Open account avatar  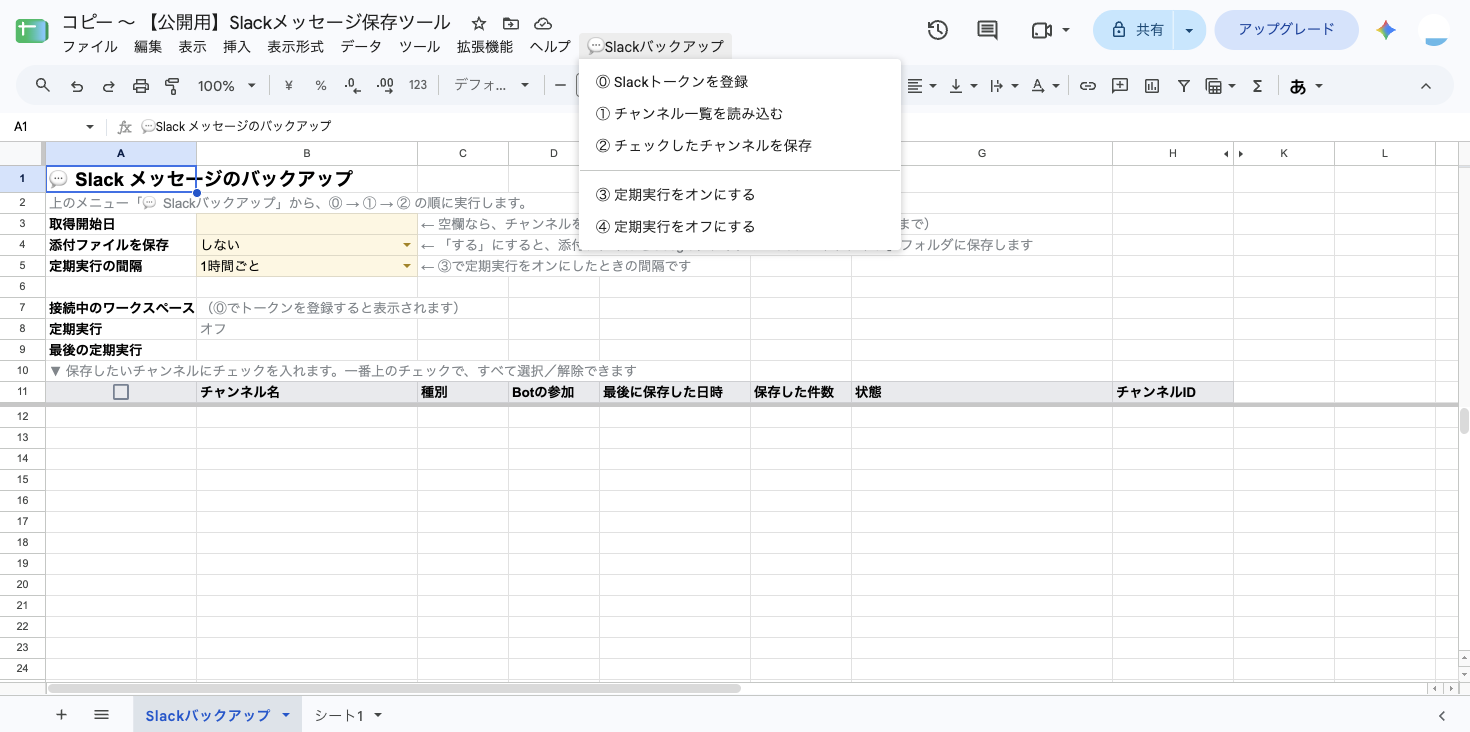click(1435, 30)
